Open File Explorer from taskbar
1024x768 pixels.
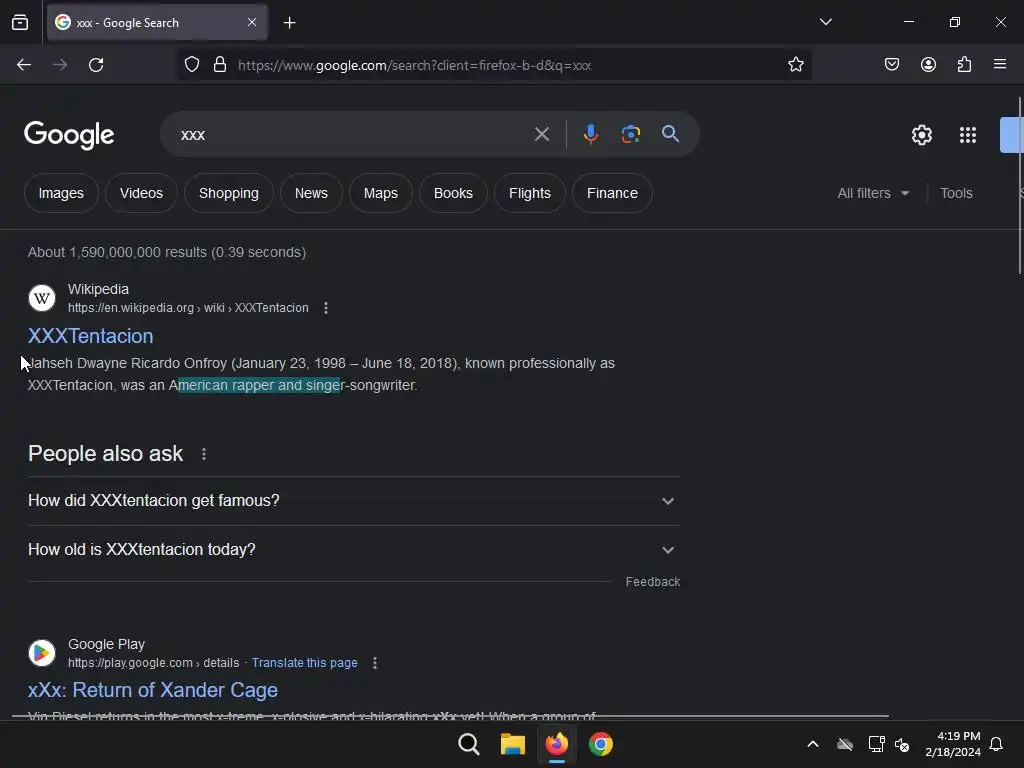pos(513,744)
